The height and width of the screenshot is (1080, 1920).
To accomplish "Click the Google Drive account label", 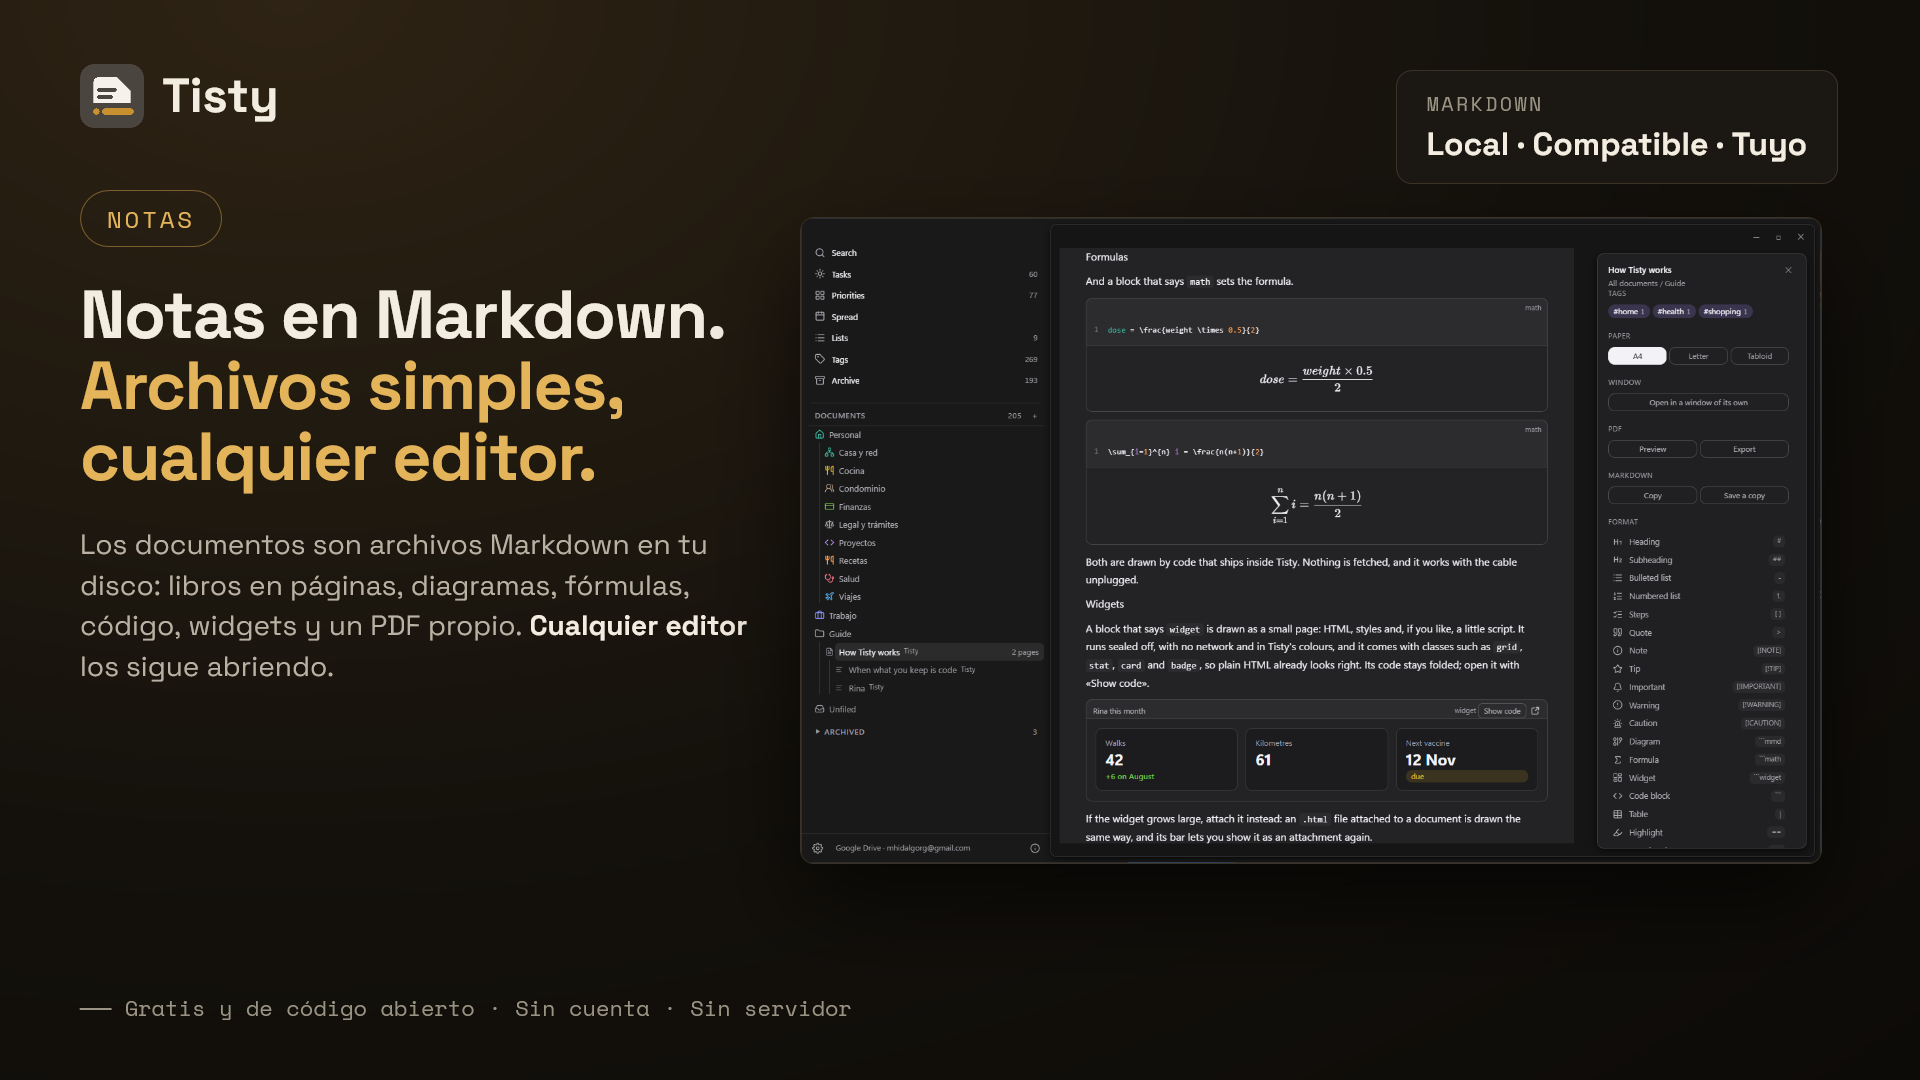I will (903, 848).
